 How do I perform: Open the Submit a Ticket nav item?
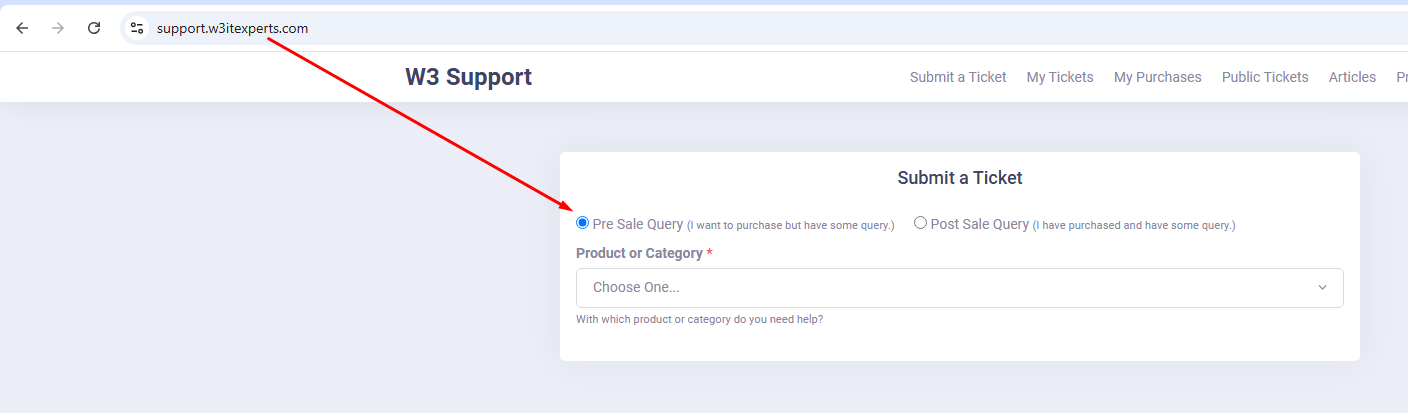click(958, 77)
